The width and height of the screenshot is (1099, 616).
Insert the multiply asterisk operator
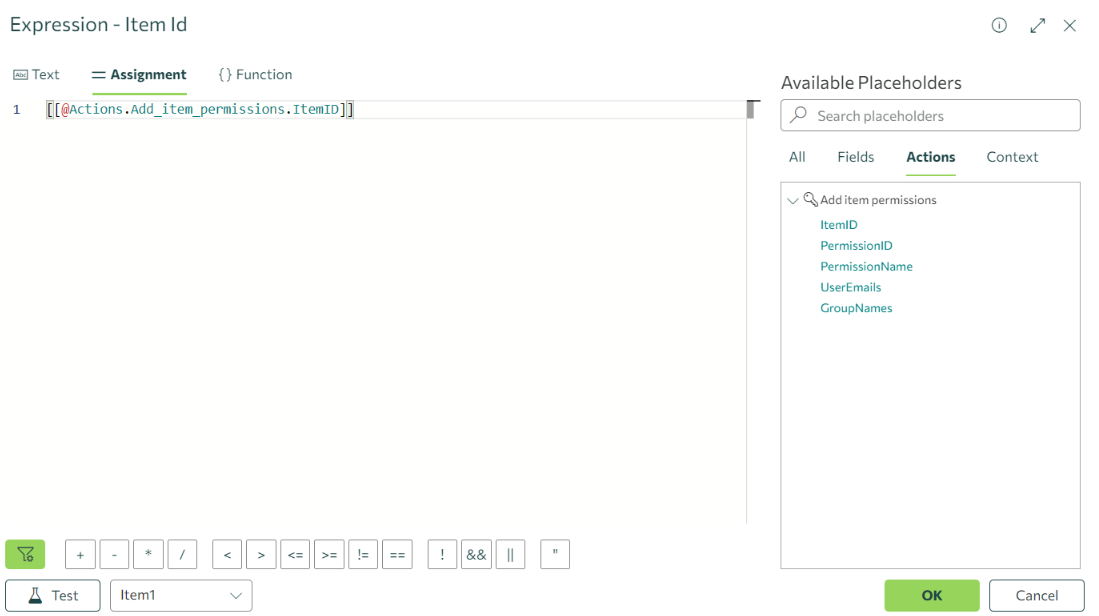(149, 554)
